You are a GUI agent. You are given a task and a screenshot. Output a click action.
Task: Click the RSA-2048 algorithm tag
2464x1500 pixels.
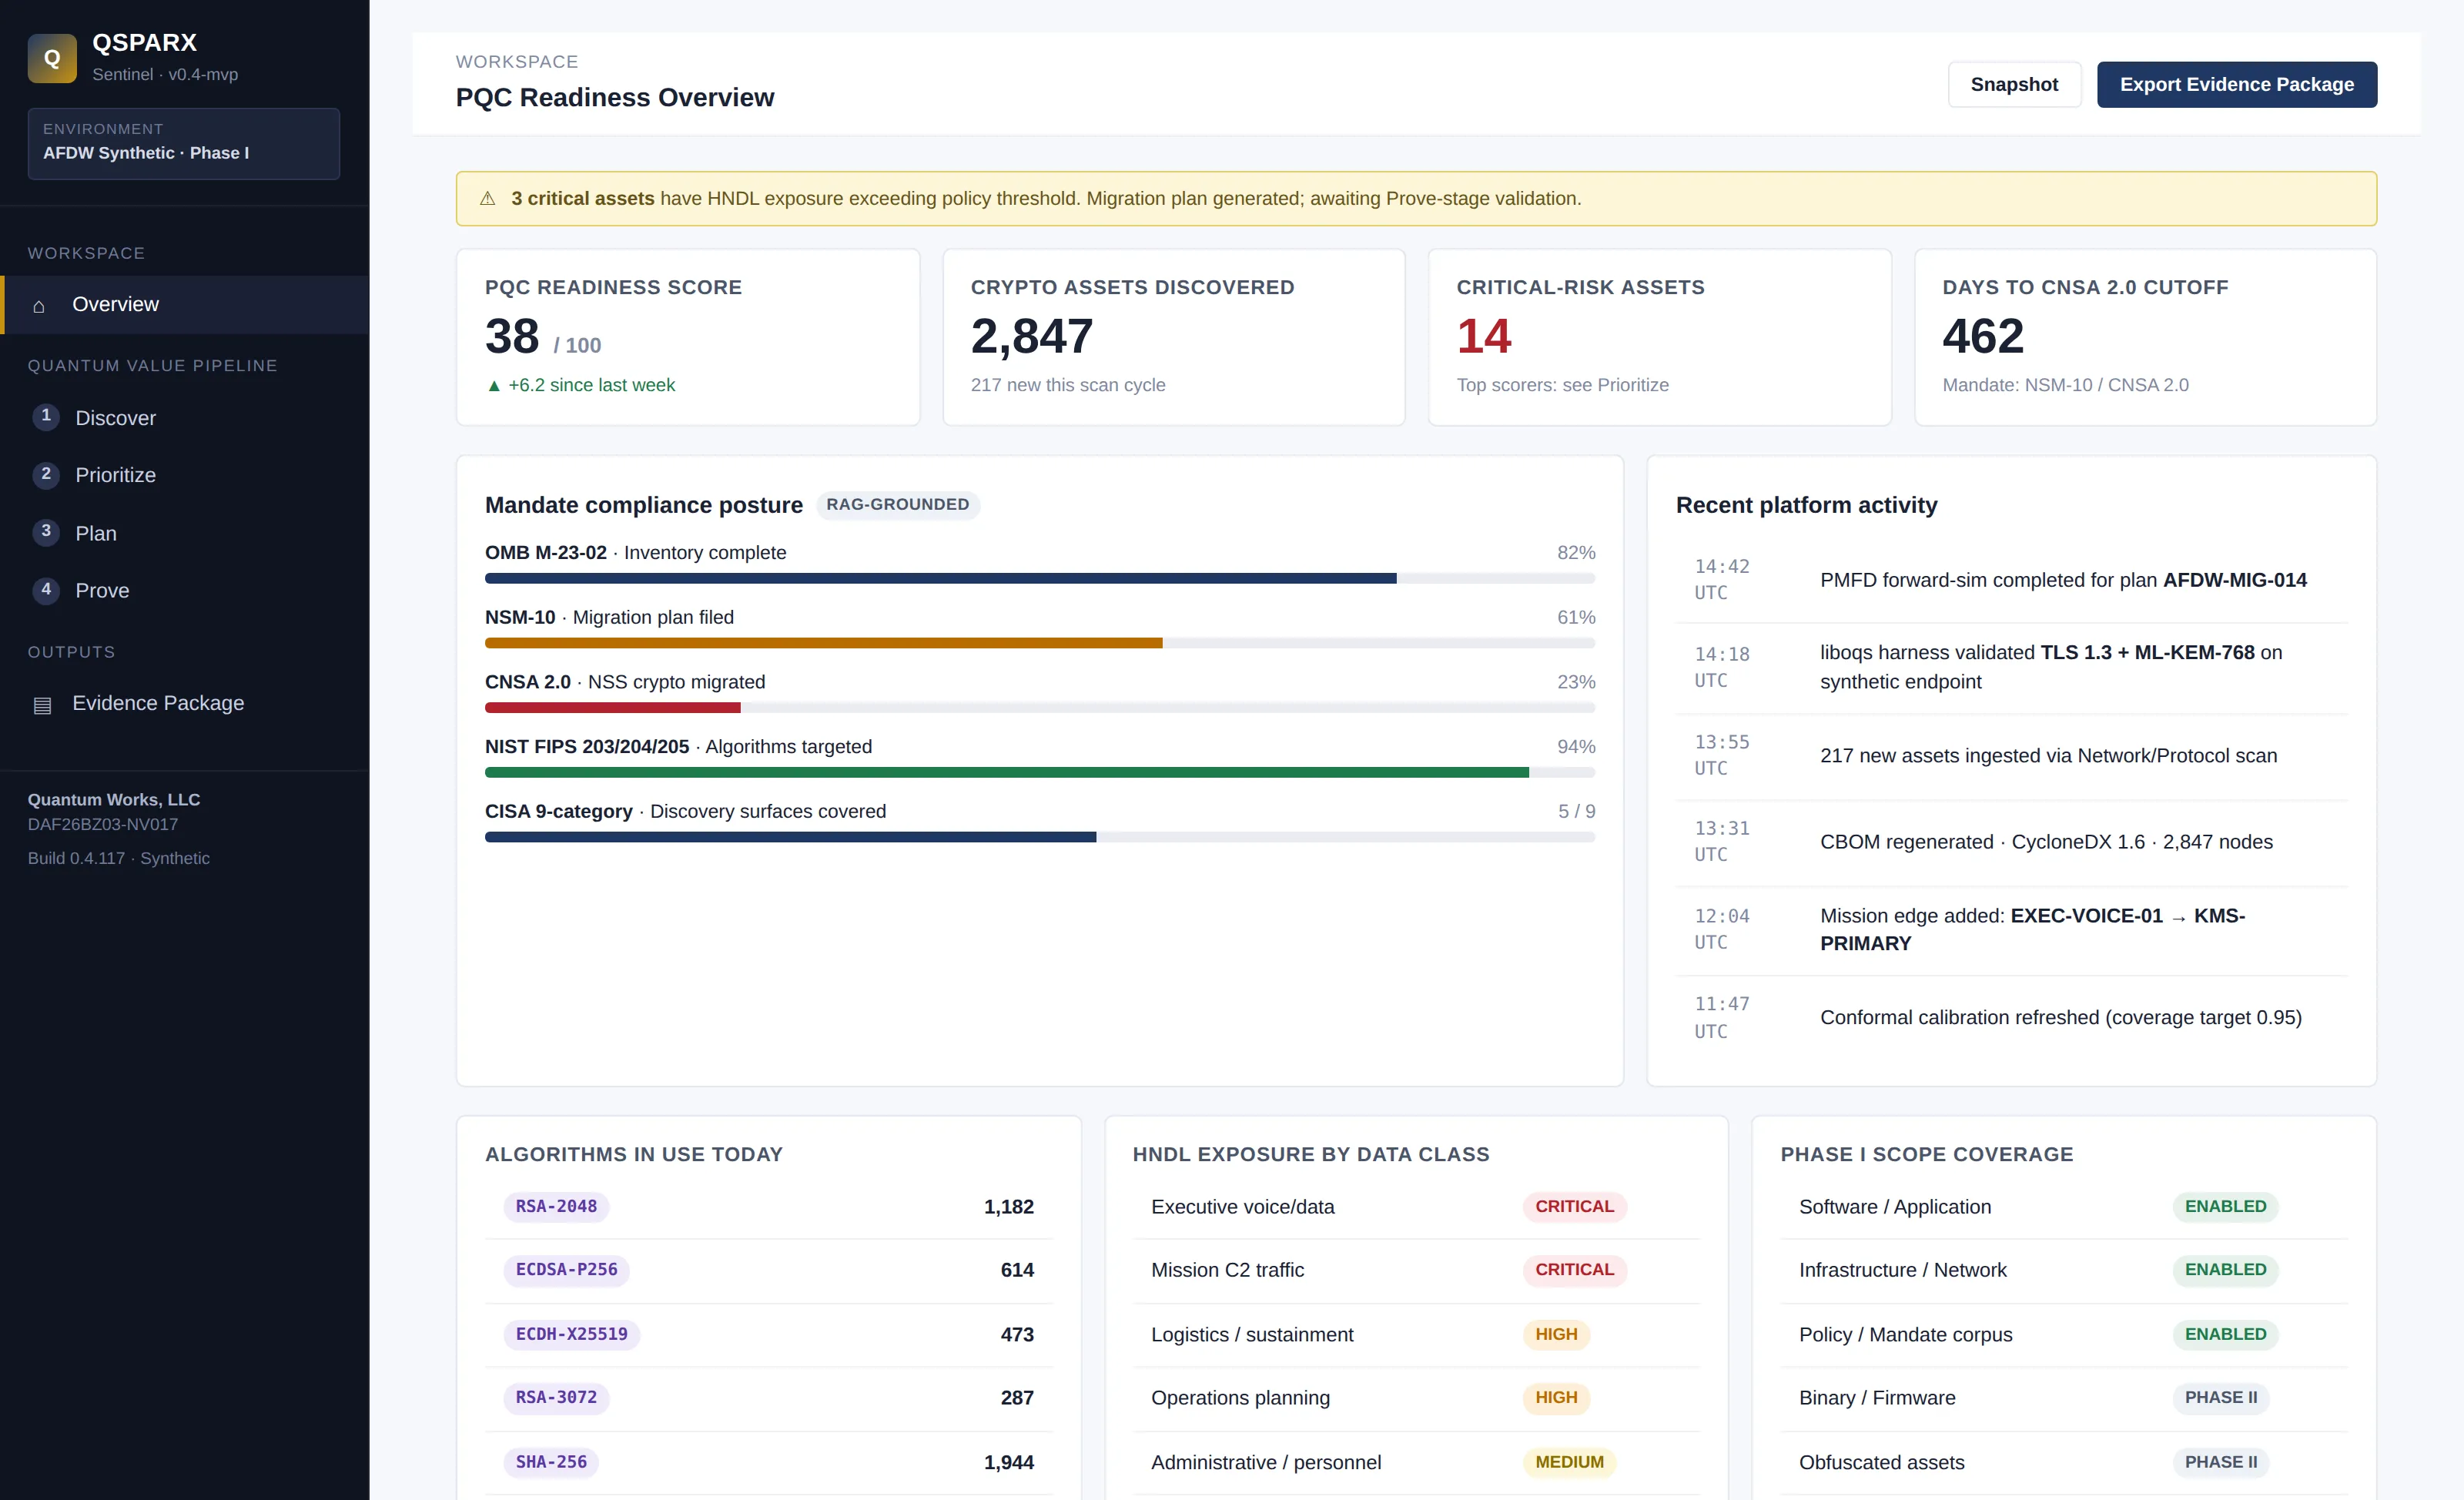click(556, 1207)
